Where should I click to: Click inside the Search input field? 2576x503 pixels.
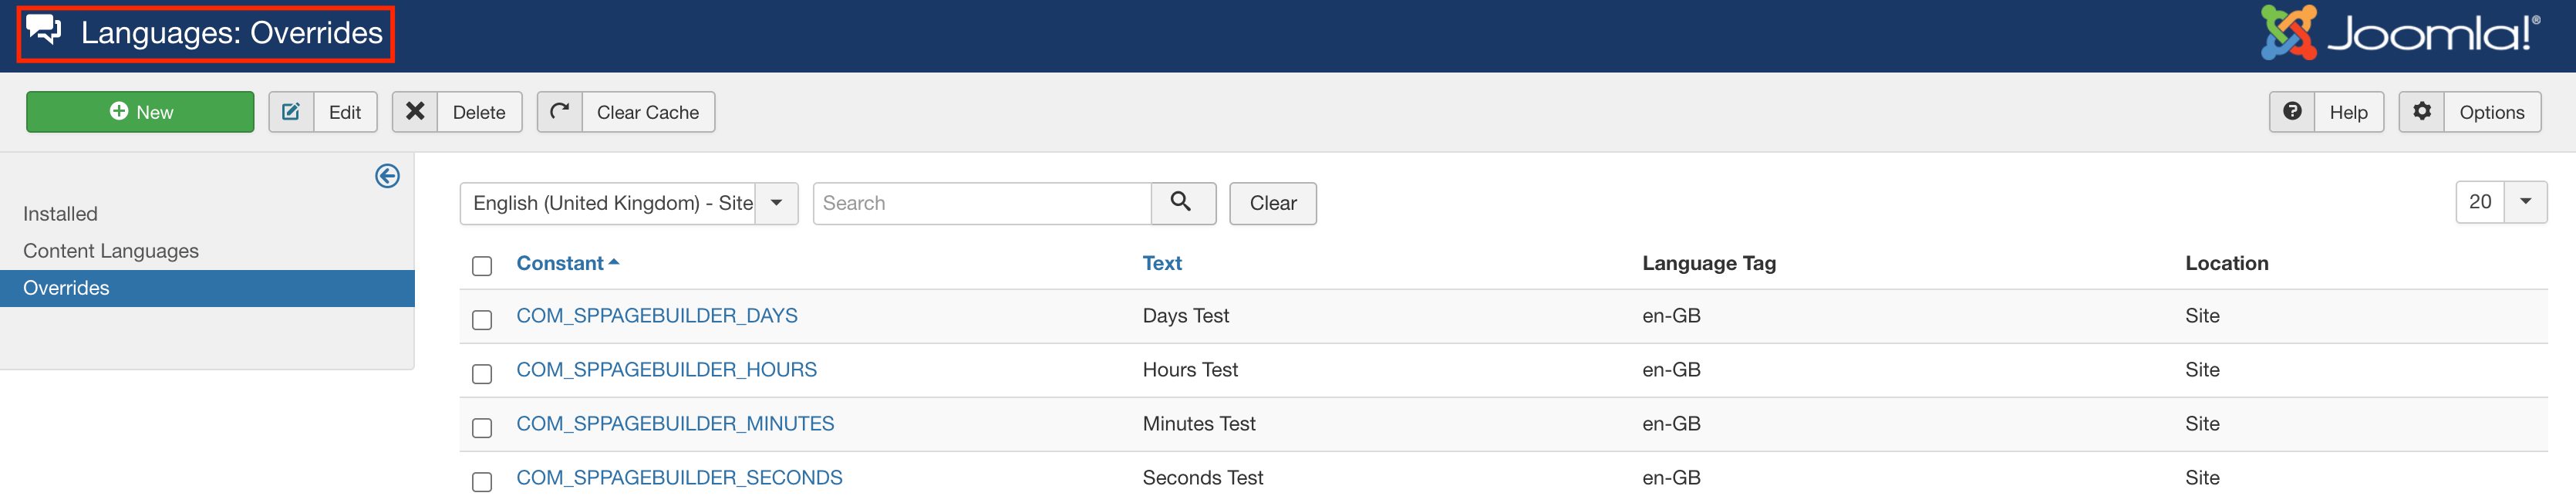point(980,203)
